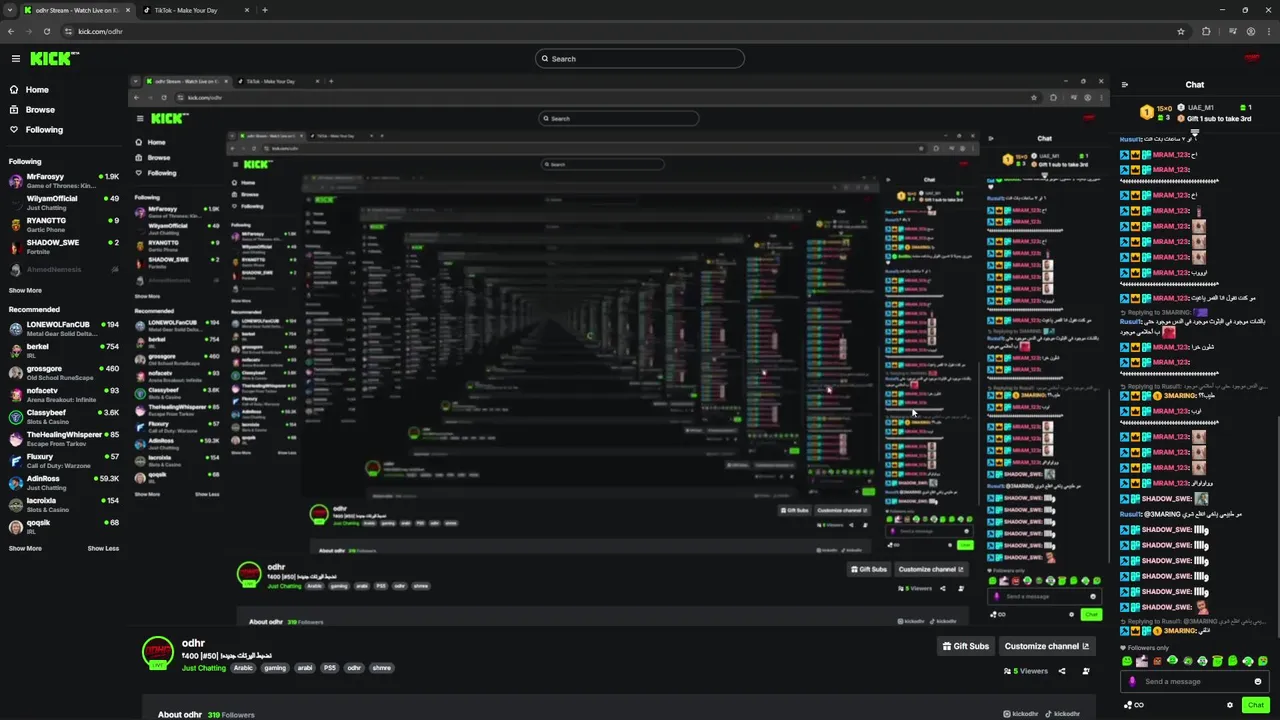Open new browser tab

(264, 10)
